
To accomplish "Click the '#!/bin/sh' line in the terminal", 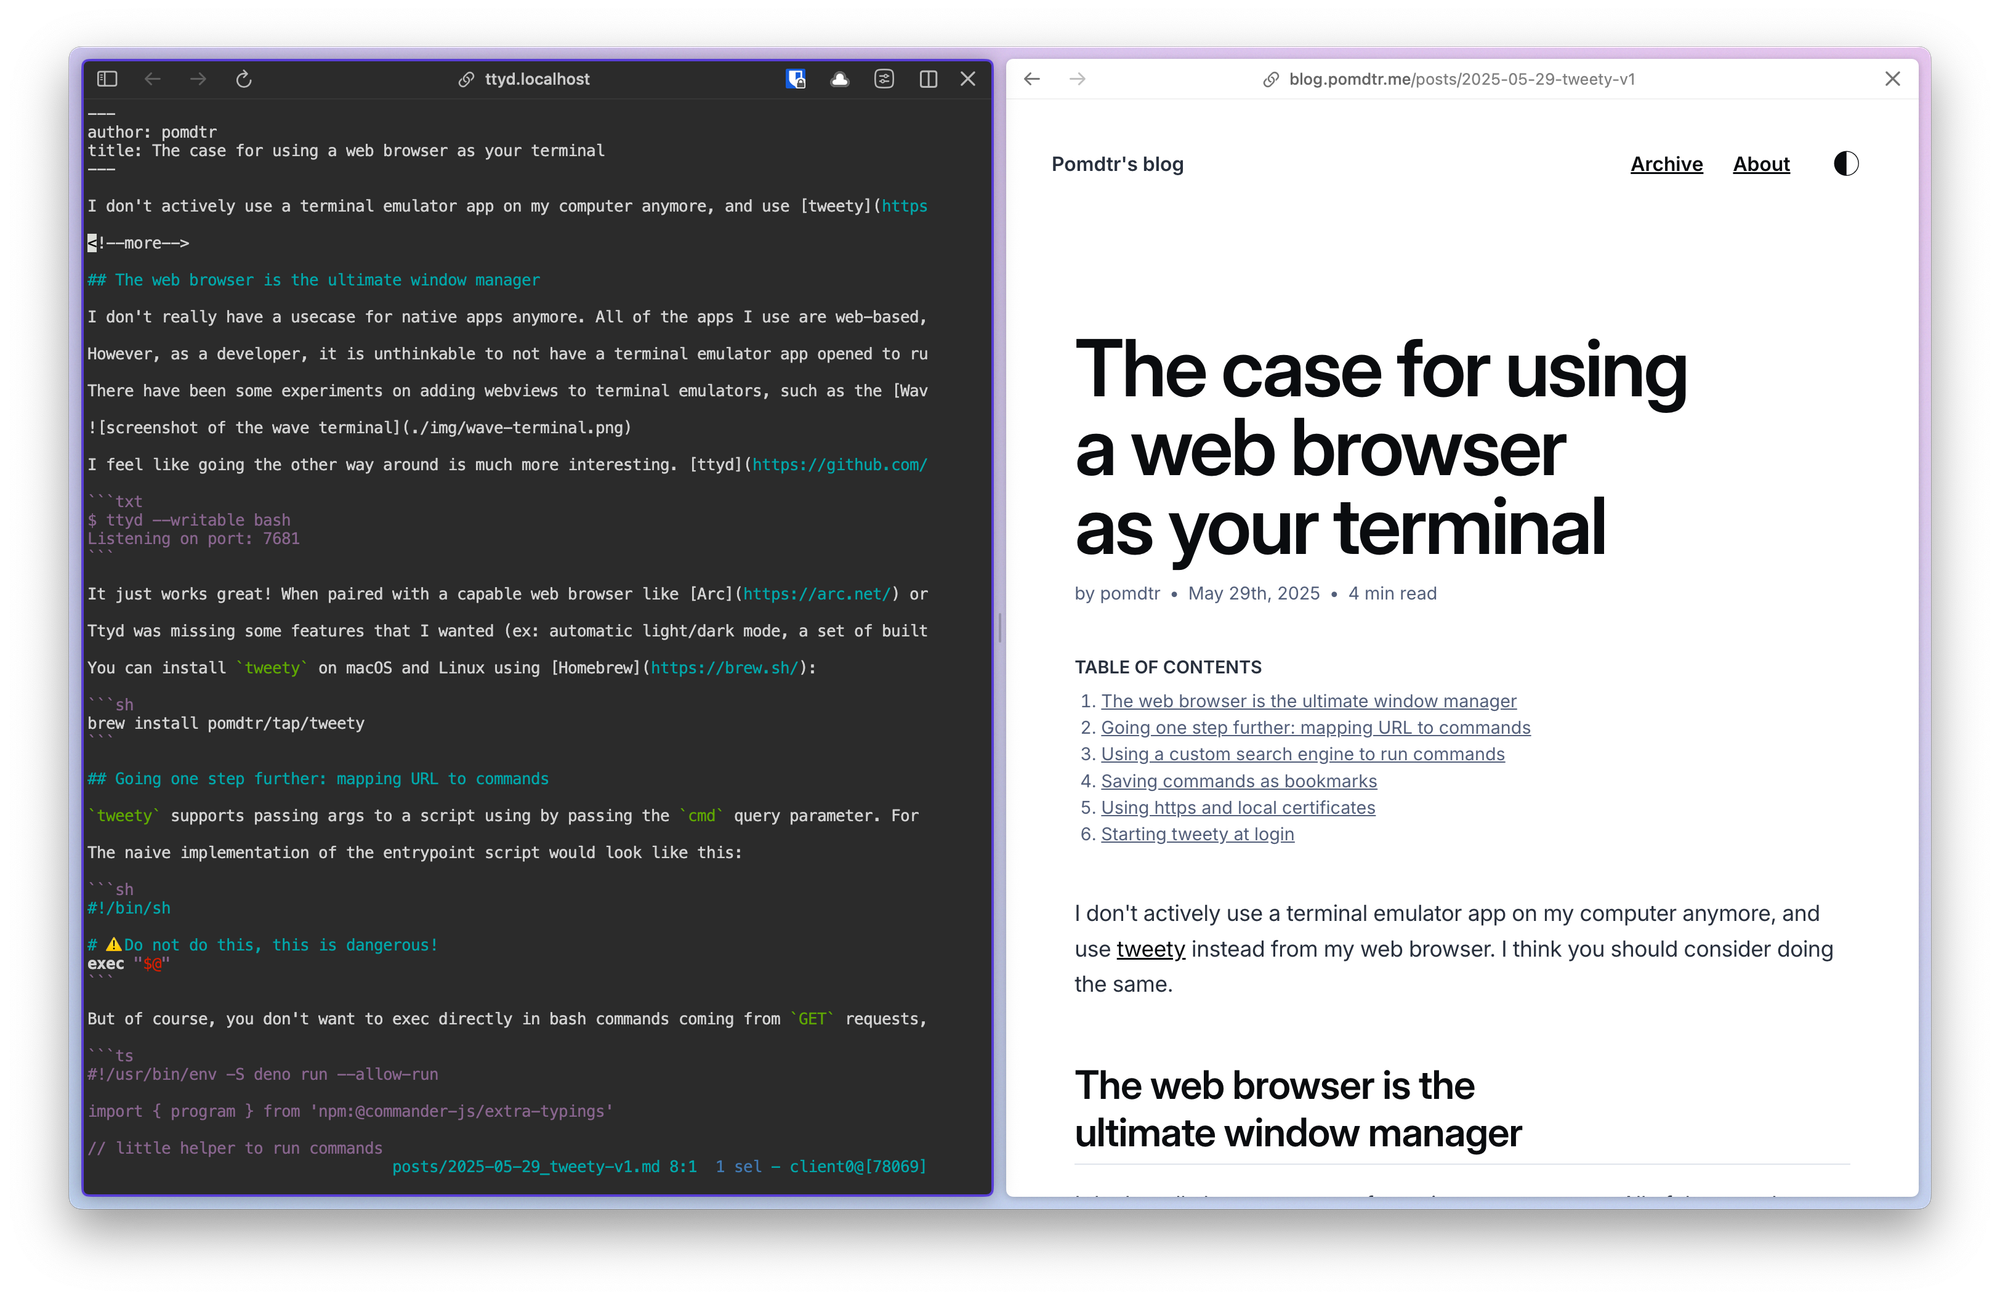I will click(x=129, y=908).
